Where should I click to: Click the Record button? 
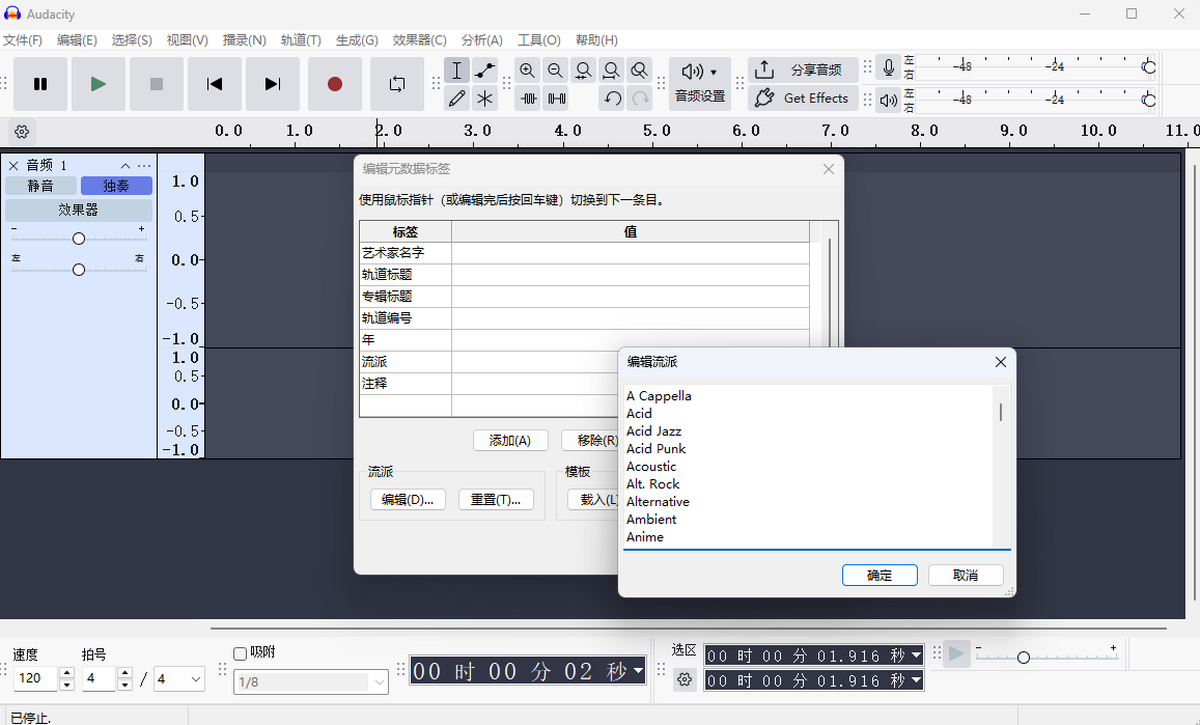pos(334,84)
